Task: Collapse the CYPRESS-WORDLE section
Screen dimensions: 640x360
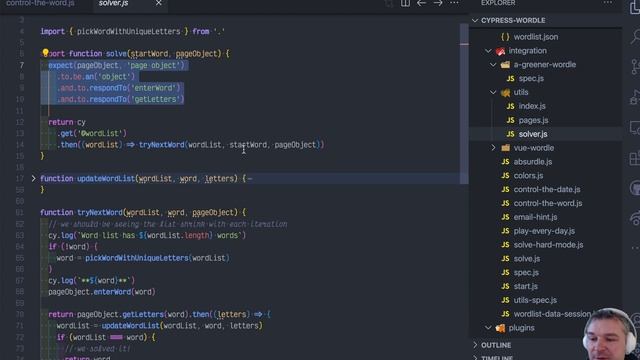Action: [475, 20]
